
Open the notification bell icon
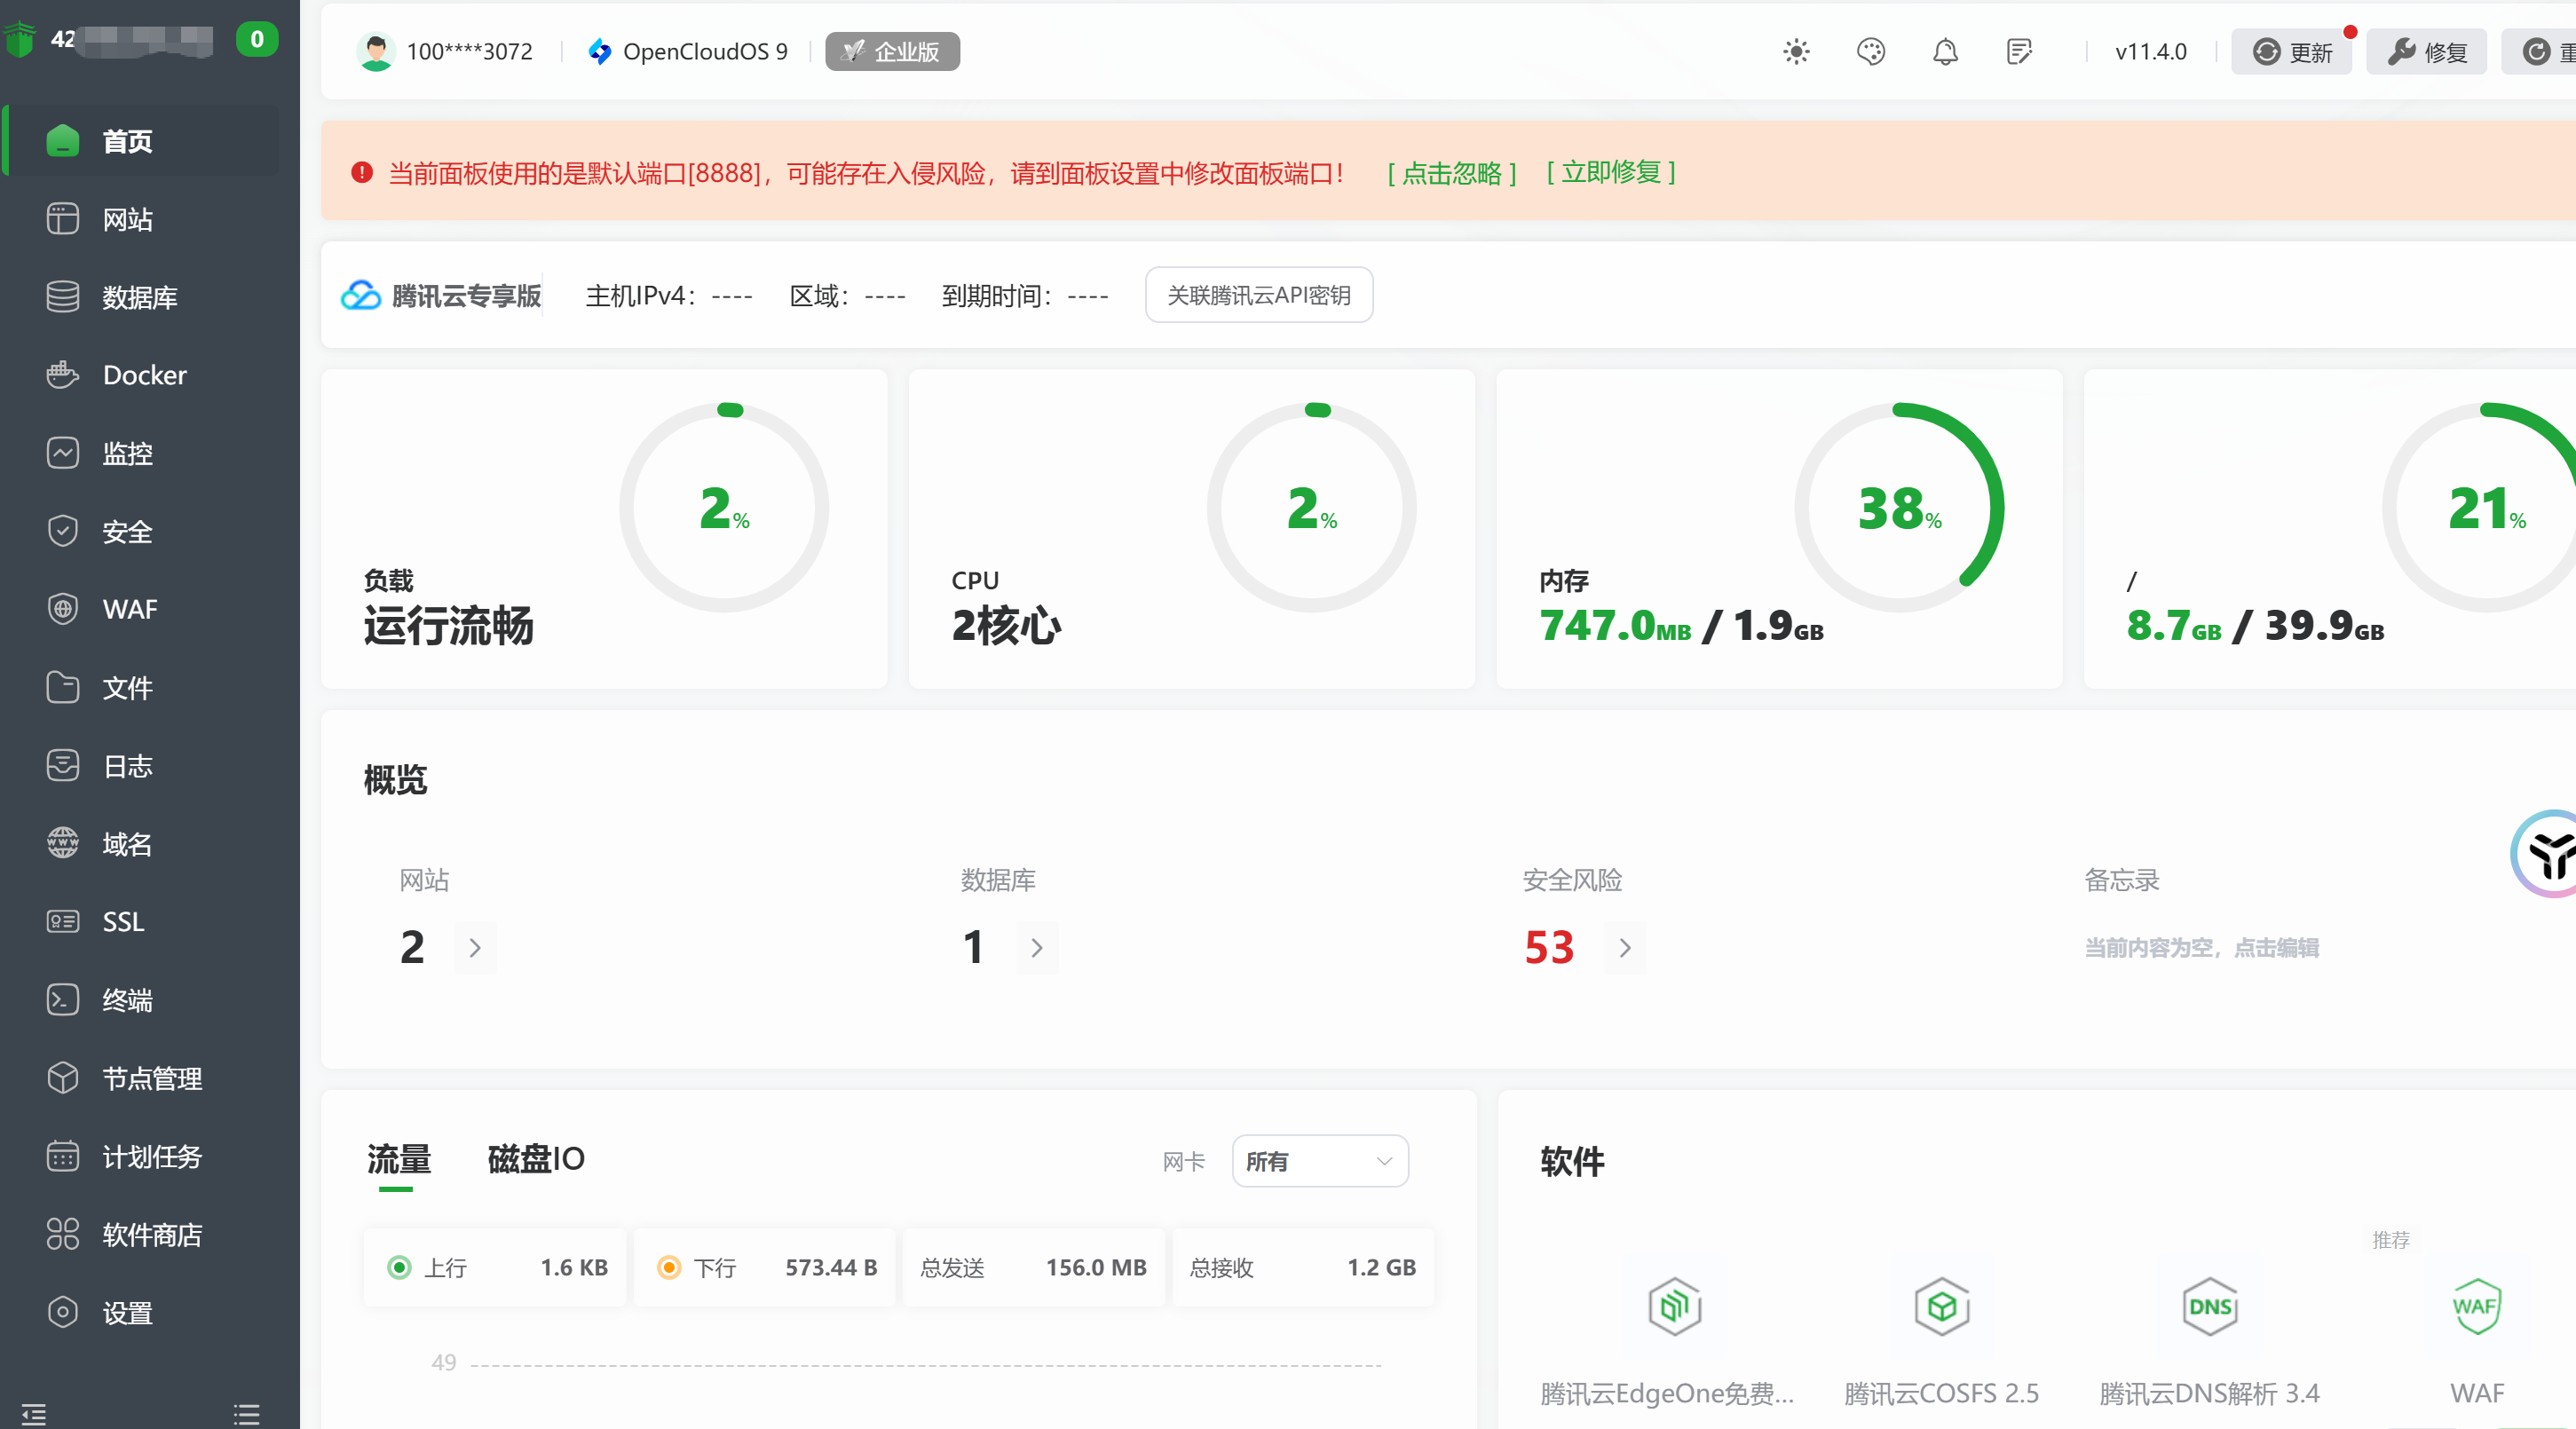[x=1945, y=52]
